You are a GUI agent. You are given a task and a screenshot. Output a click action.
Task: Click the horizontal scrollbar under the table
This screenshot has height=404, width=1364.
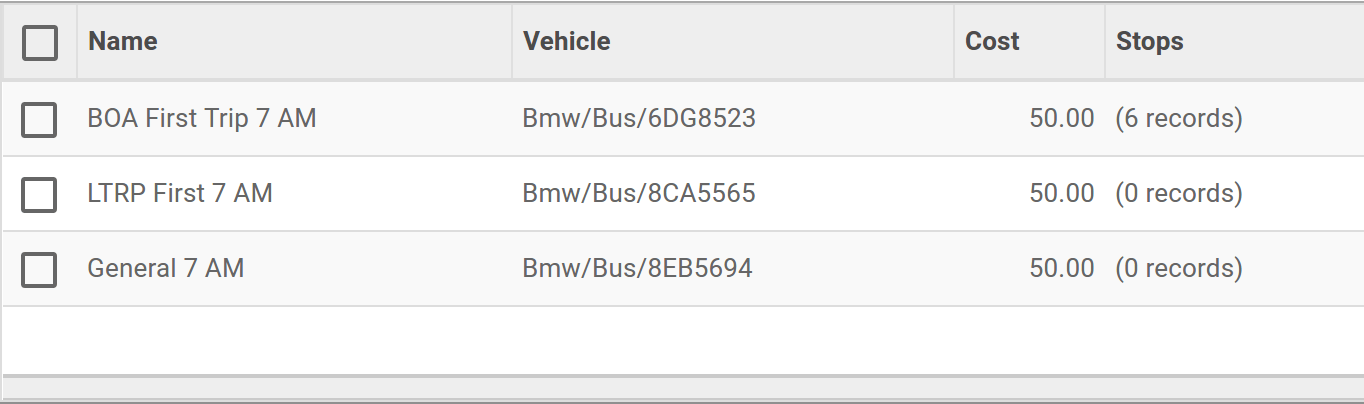coord(682,387)
